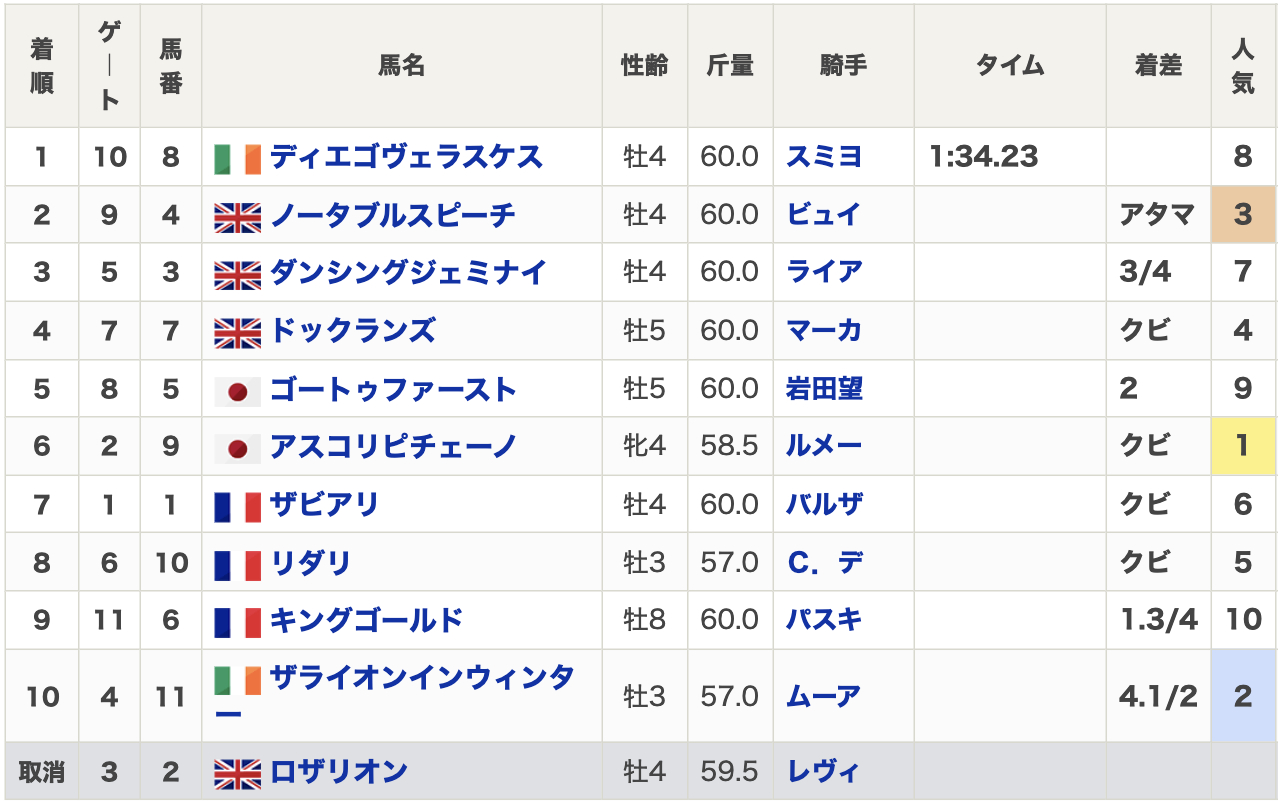Click margin アタマ in ノータブルスピーチ row
The image size is (1278, 802).
point(1157,215)
